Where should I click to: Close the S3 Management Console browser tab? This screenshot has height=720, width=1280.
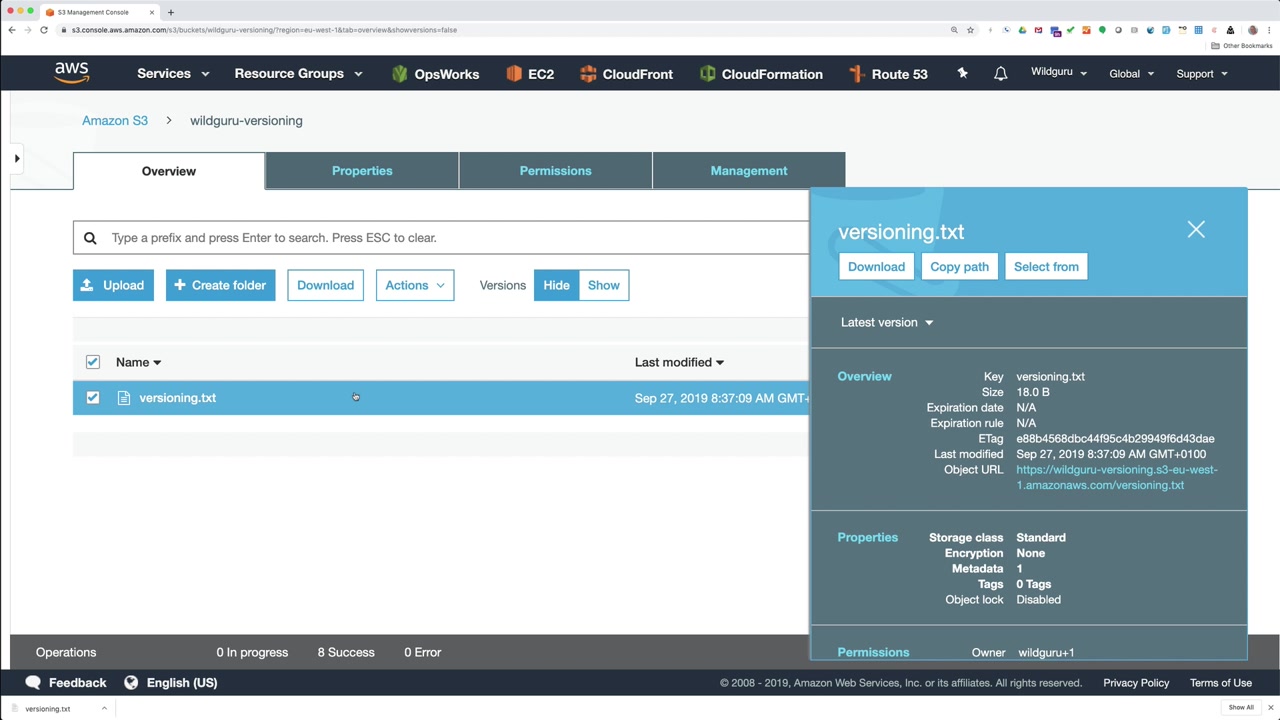[152, 12]
